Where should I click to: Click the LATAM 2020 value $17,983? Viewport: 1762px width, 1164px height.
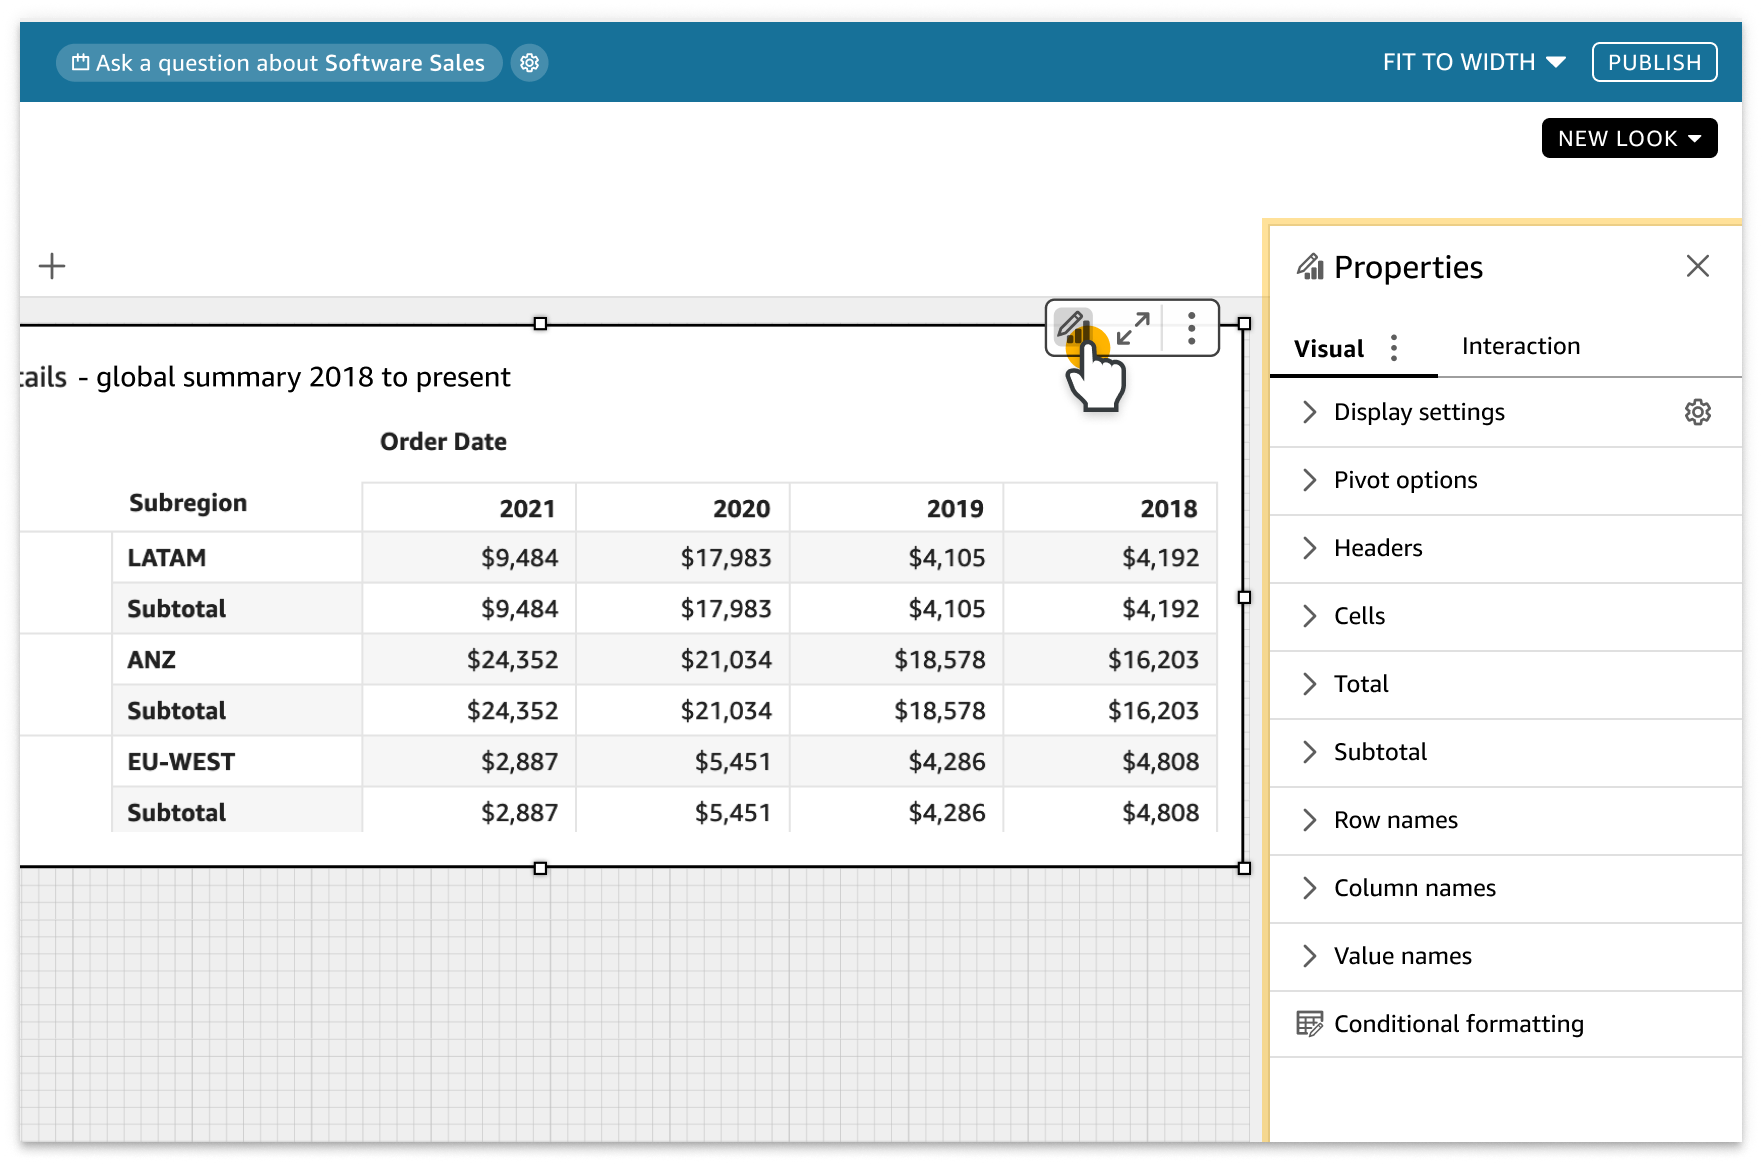pos(726,558)
